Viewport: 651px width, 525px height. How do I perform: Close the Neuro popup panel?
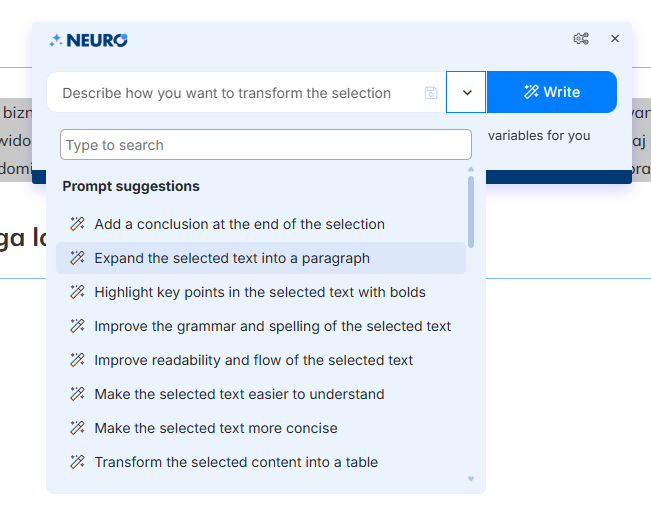click(615, 39)
